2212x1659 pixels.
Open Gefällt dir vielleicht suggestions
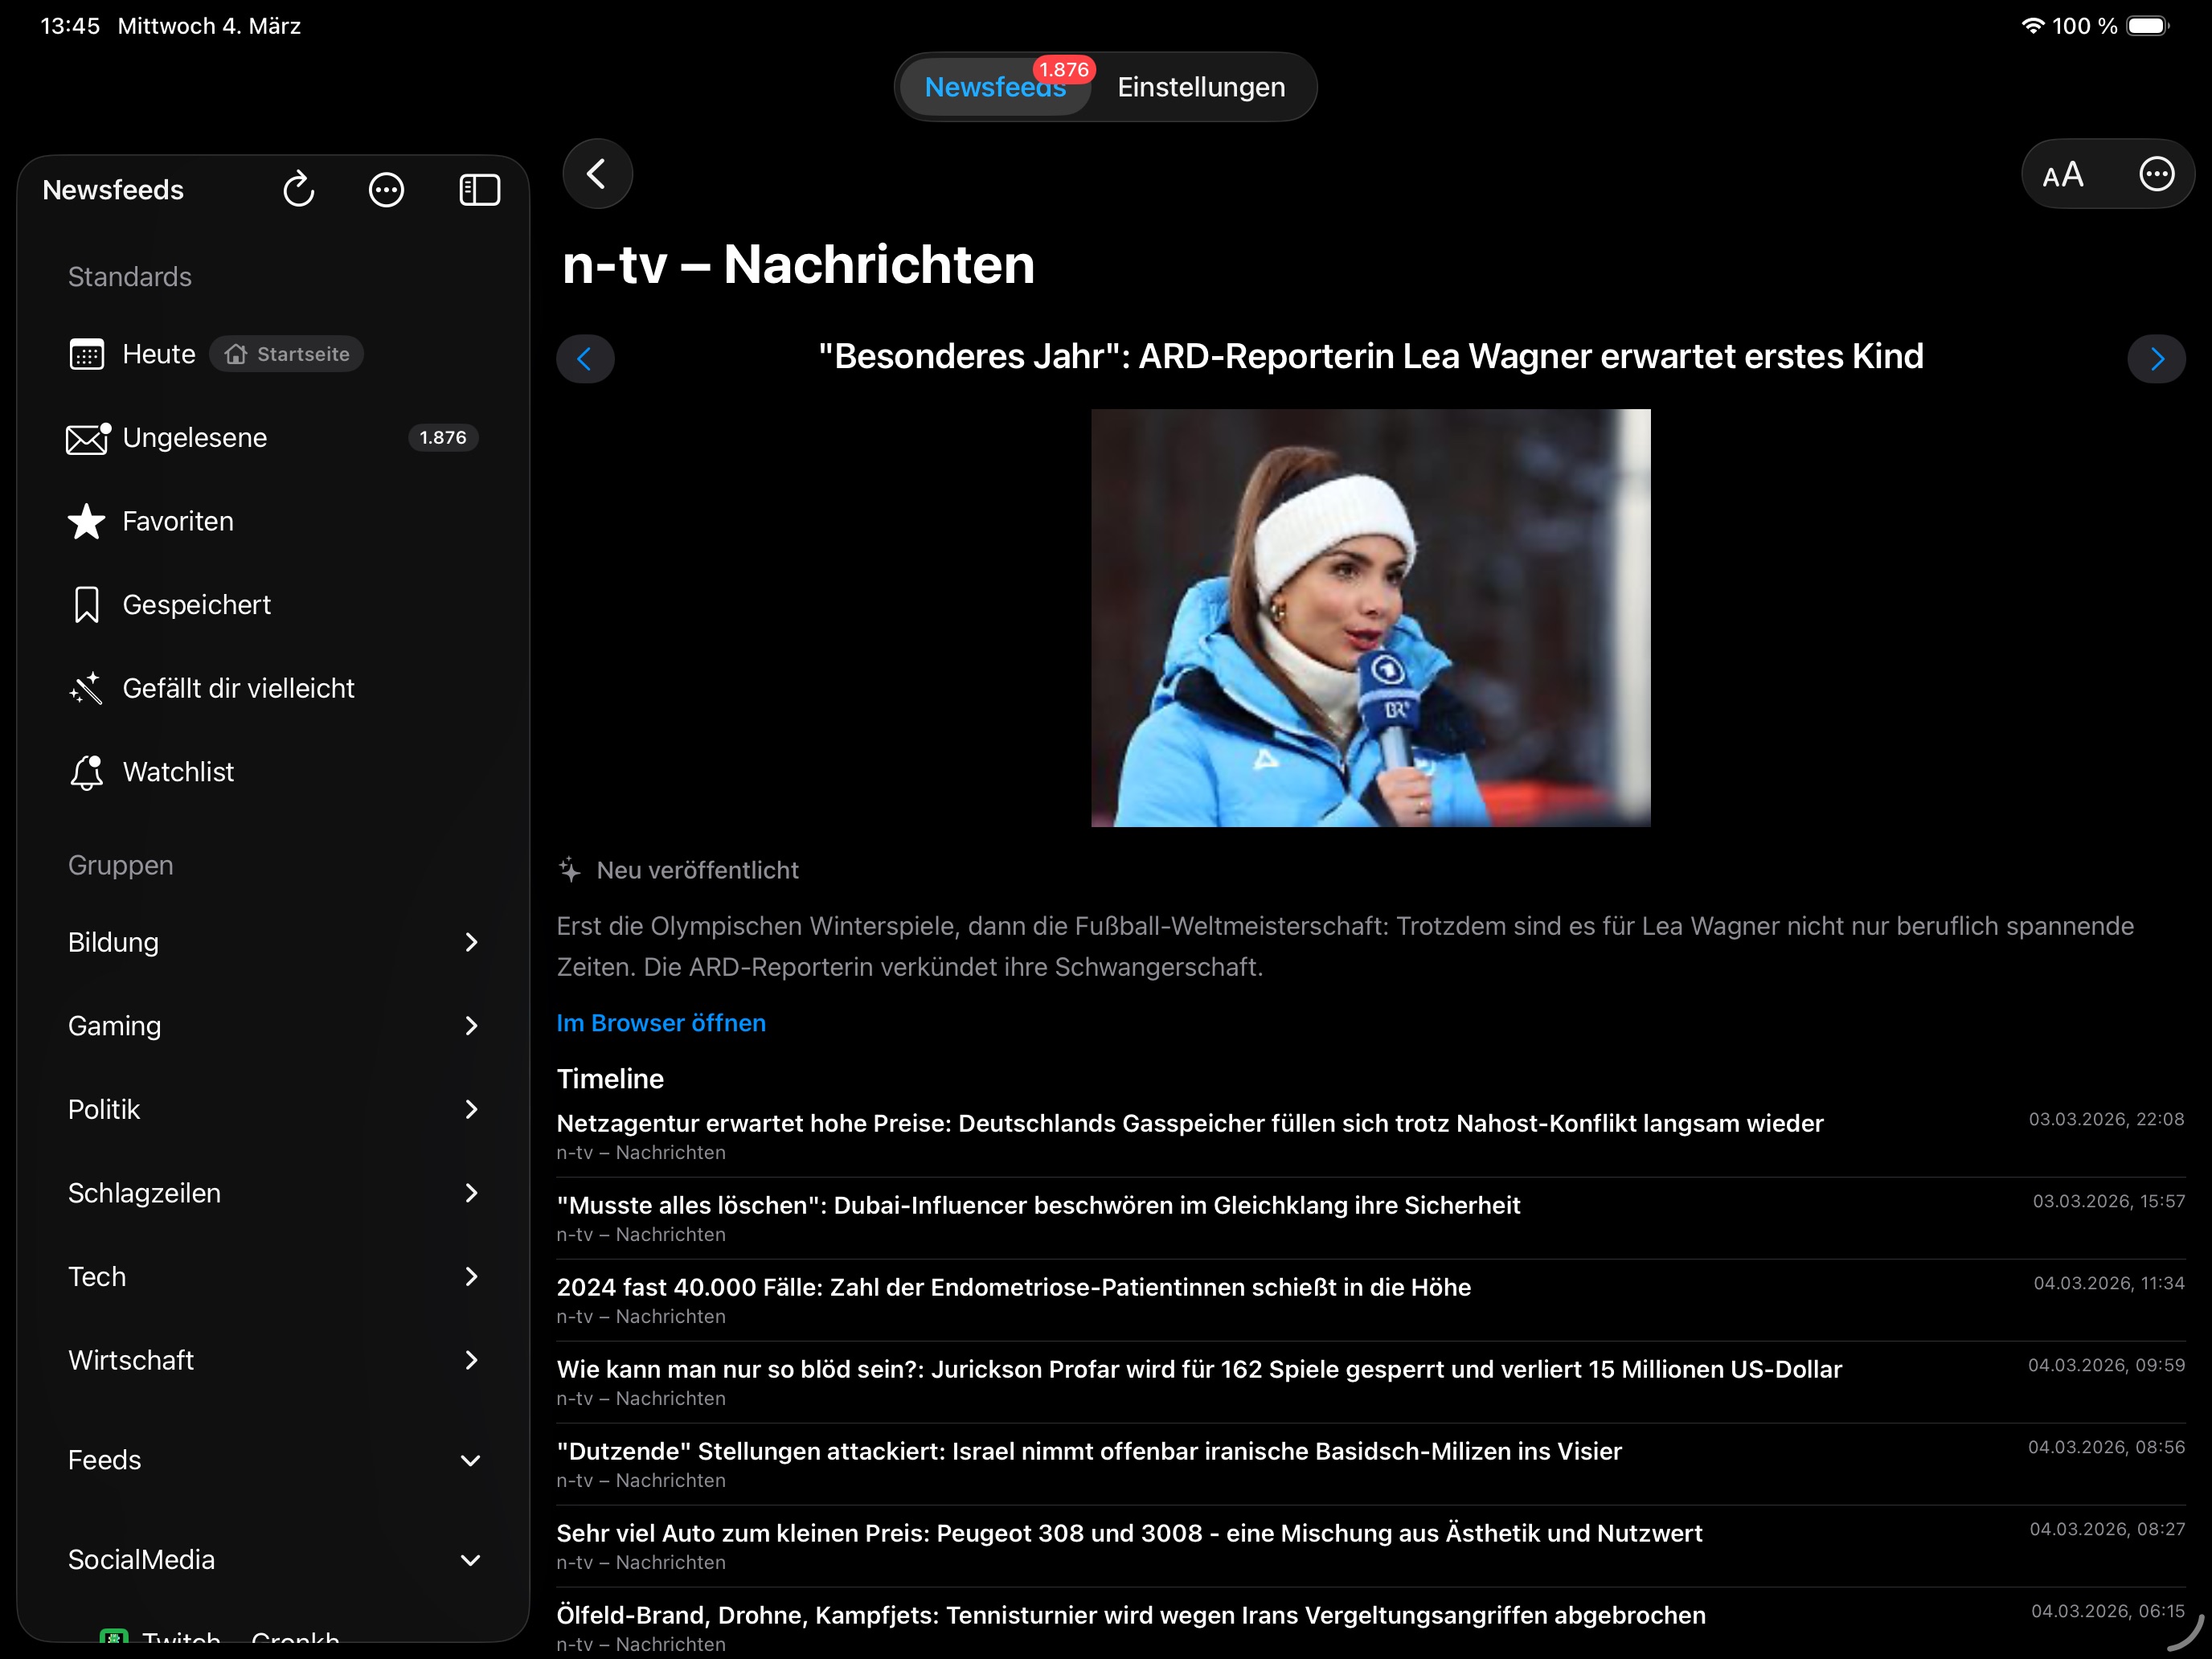tap(86, 688)
